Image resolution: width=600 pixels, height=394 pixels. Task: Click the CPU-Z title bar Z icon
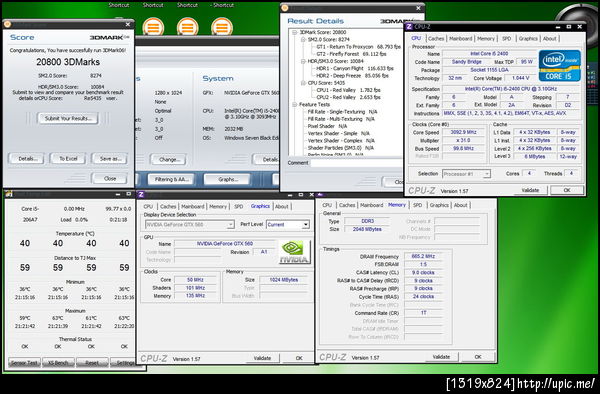pos(409,26)
